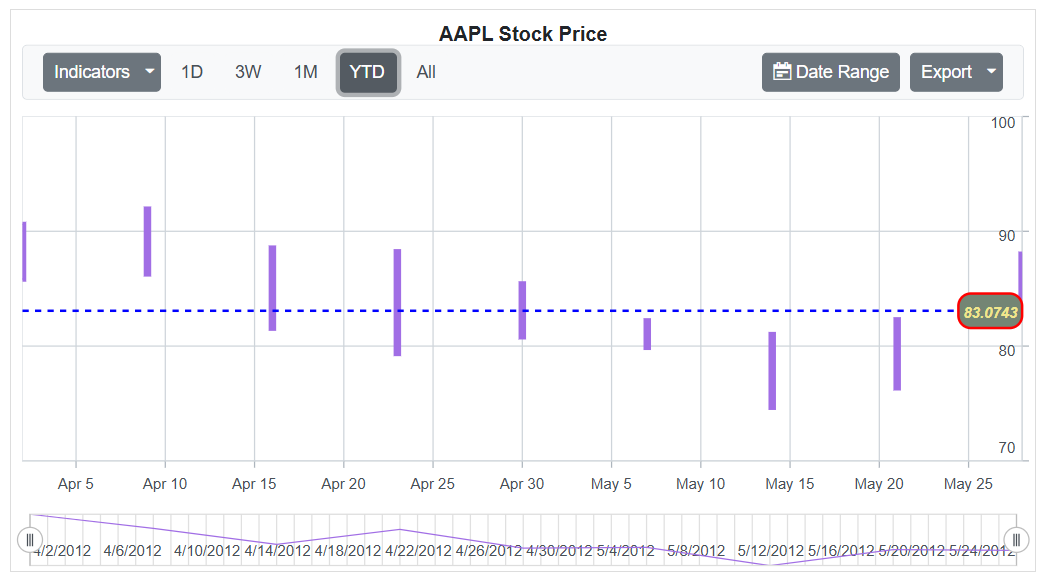This screenshot has width=1040, height=576.
Task: Click the candlestick near Apr 9
Action: 147,241
